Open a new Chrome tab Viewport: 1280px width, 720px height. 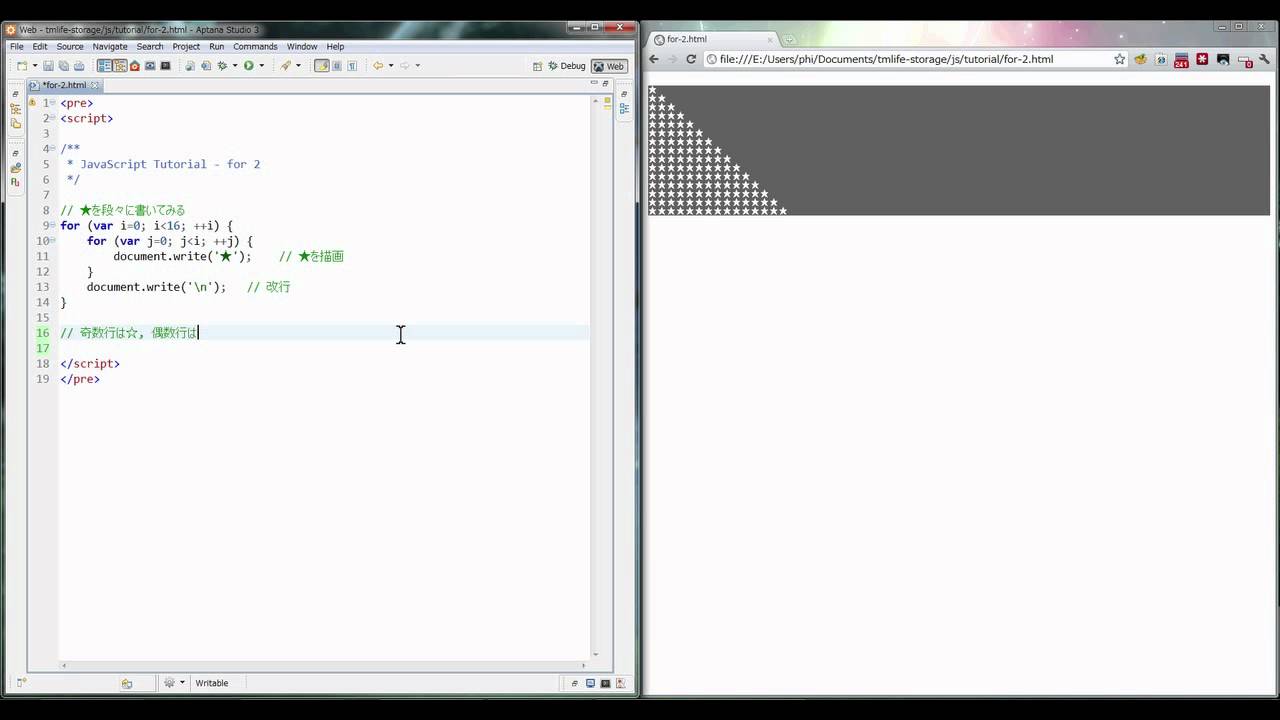point(789,40)
